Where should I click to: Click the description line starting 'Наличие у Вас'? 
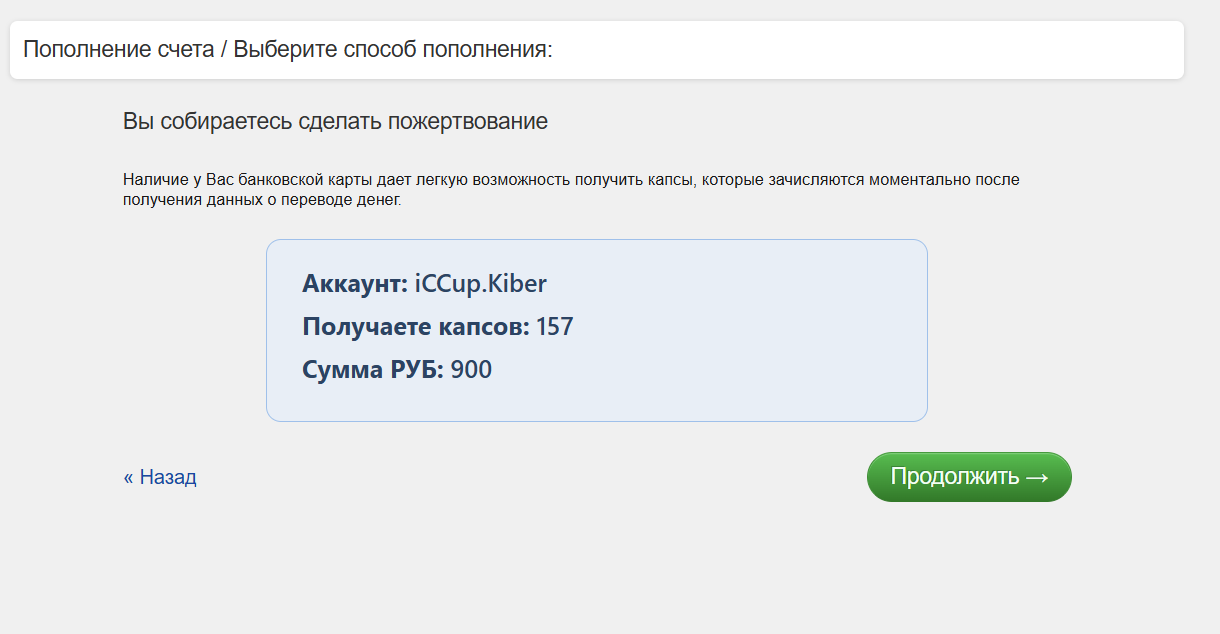click(570, 180)
